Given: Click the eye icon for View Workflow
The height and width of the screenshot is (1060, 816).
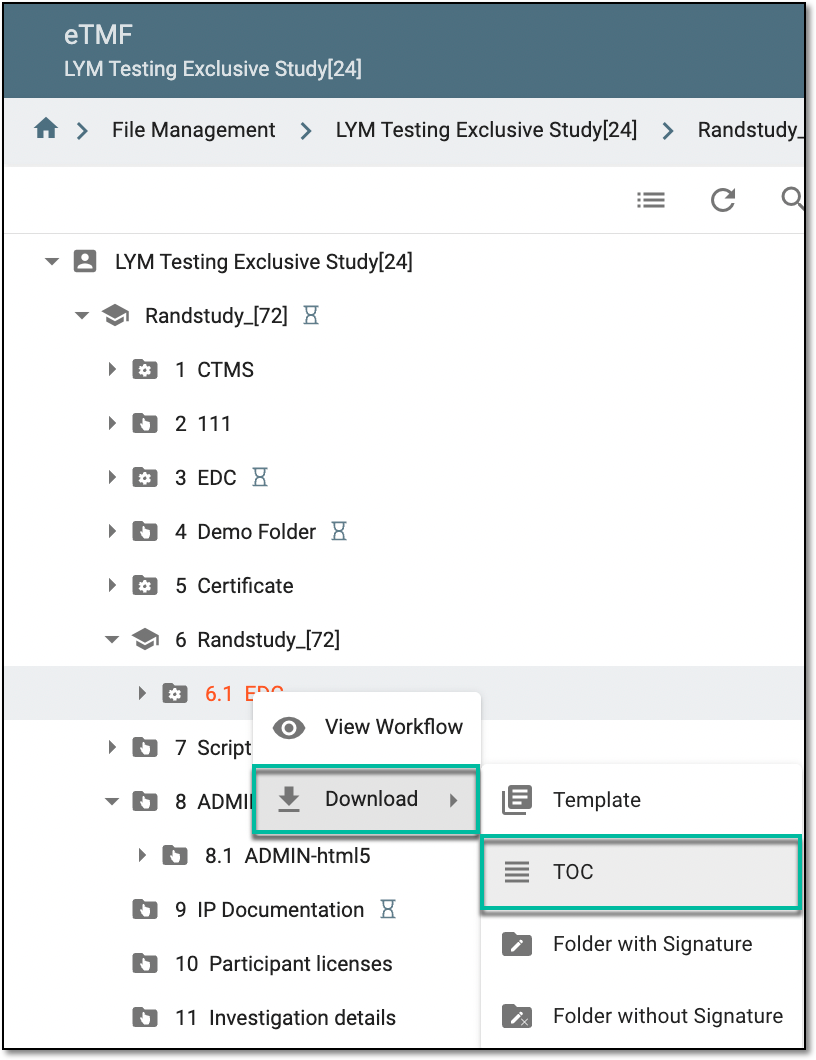Looking at the screenshot, I should (289, 728).
